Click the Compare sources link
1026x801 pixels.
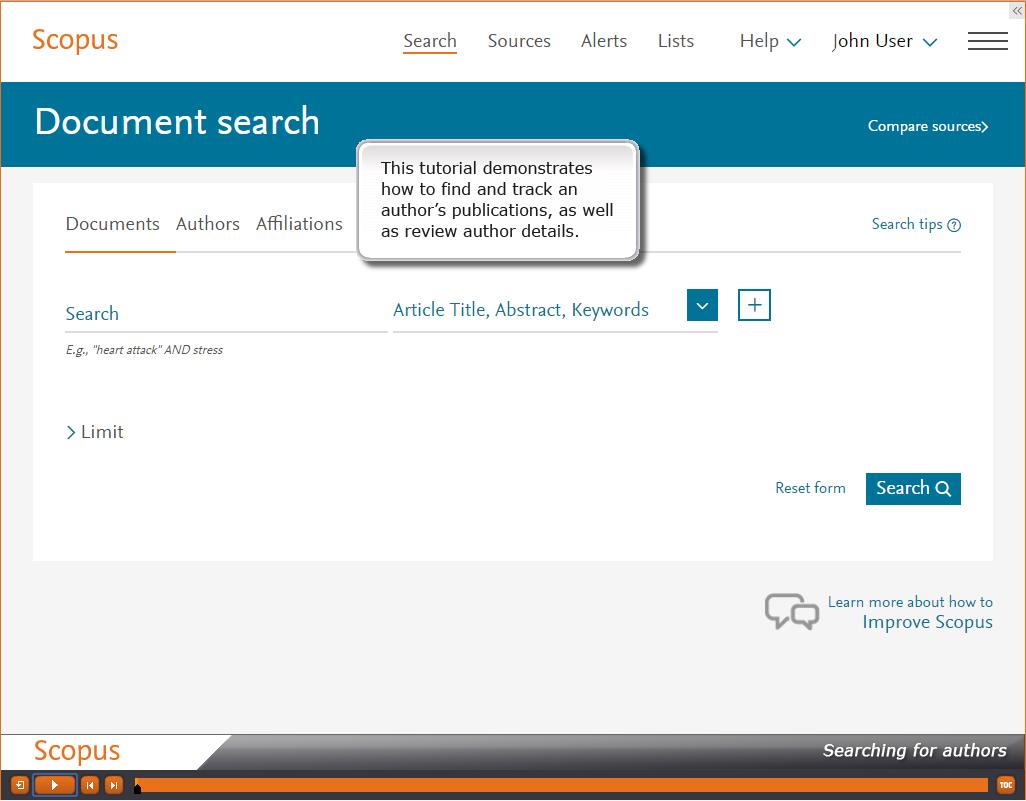click(x=928, y=126)
